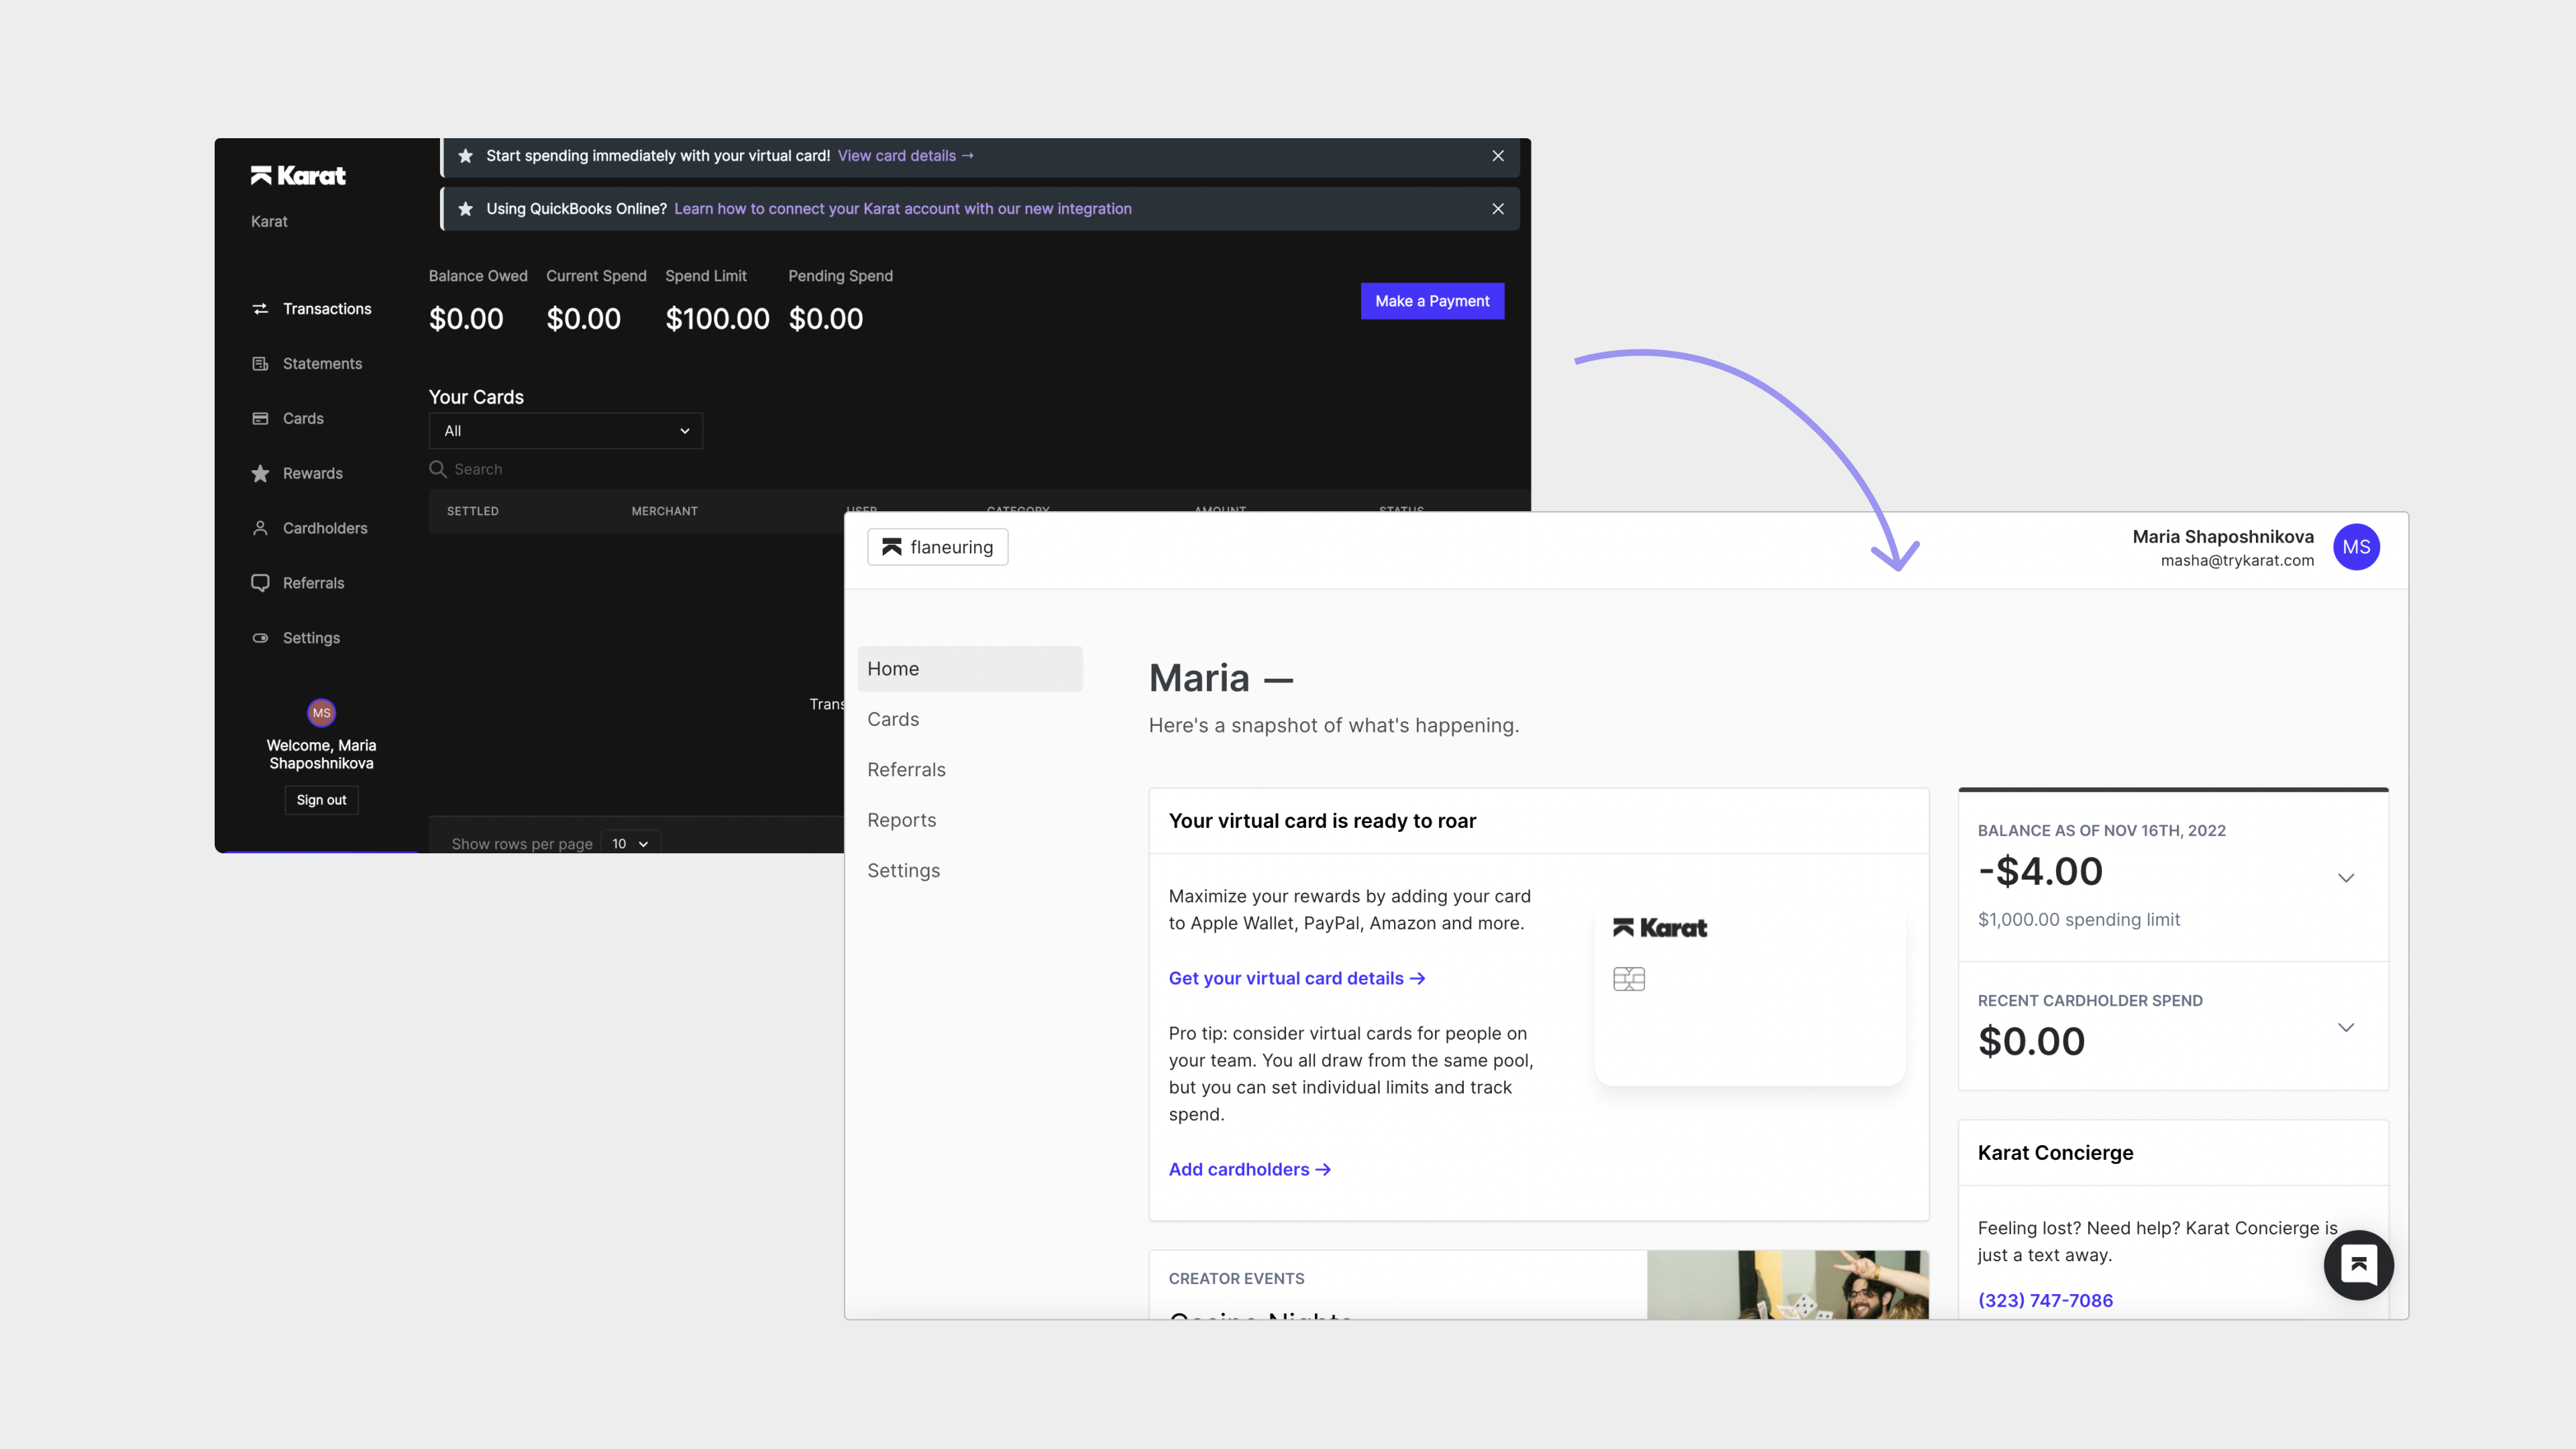Screen dimensions: 2576x1449
Task: Click the Sign out button
Action: point(321,800)
